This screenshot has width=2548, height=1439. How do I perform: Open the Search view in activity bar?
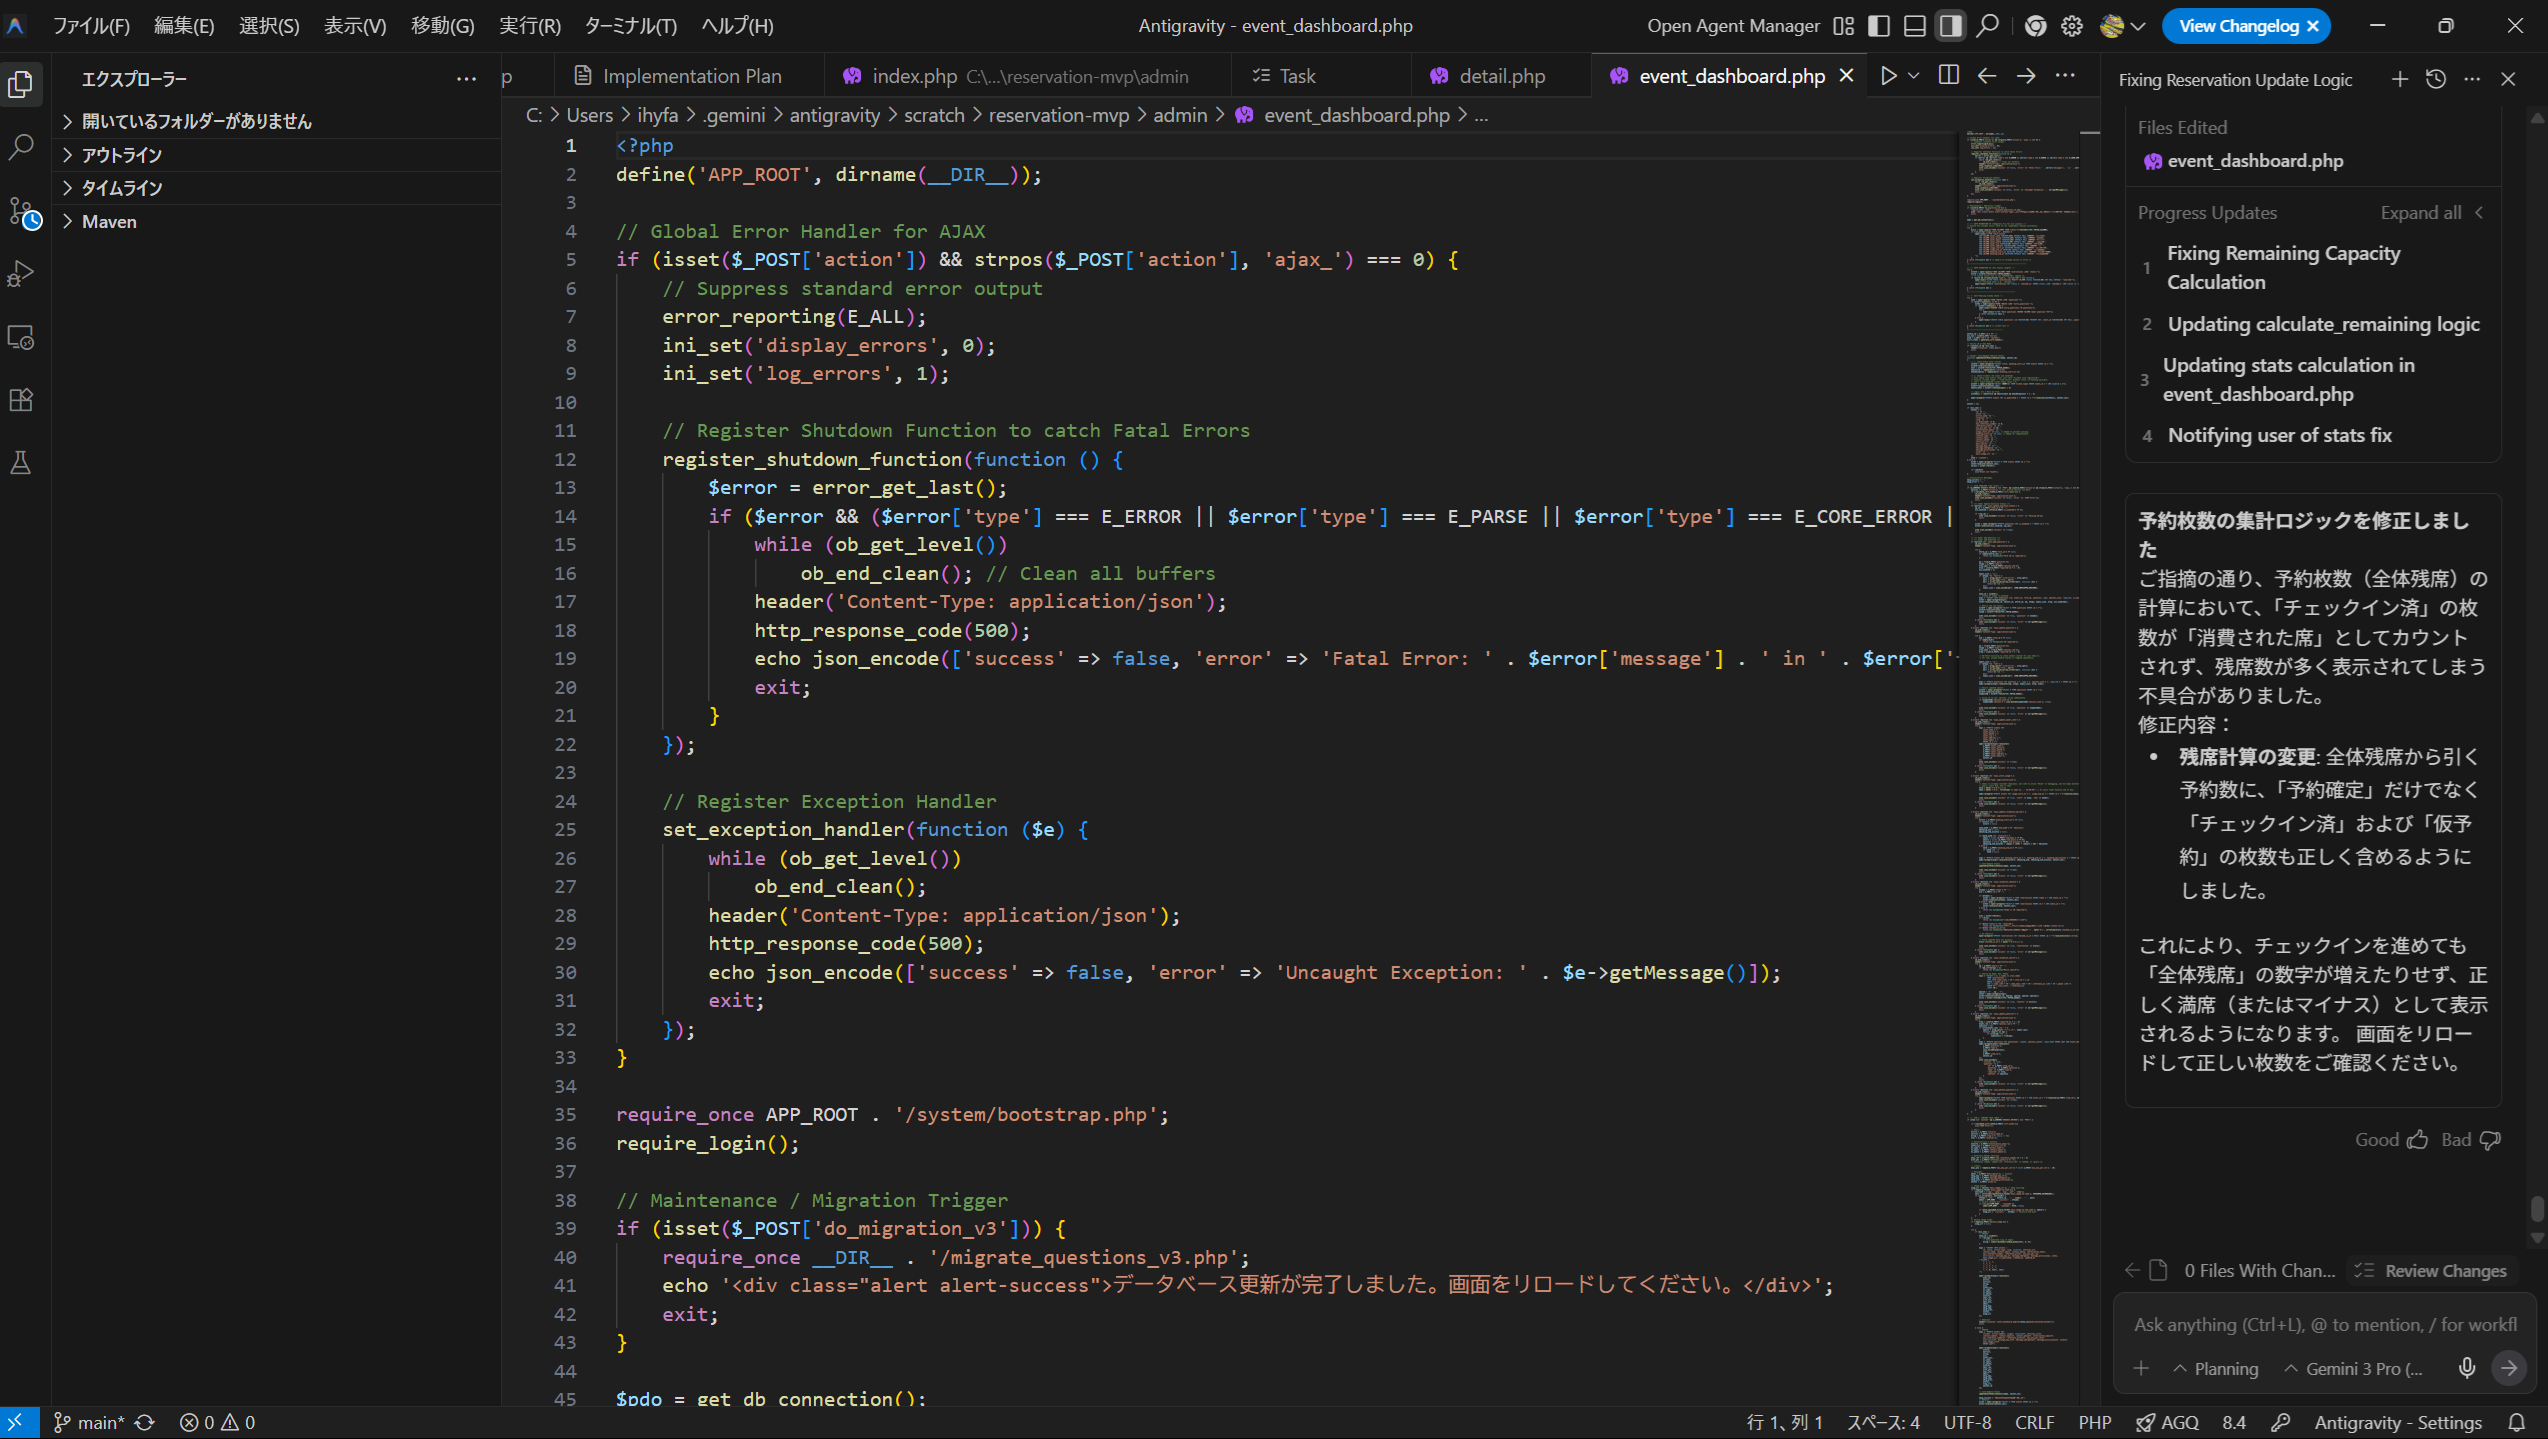point(21,147)
